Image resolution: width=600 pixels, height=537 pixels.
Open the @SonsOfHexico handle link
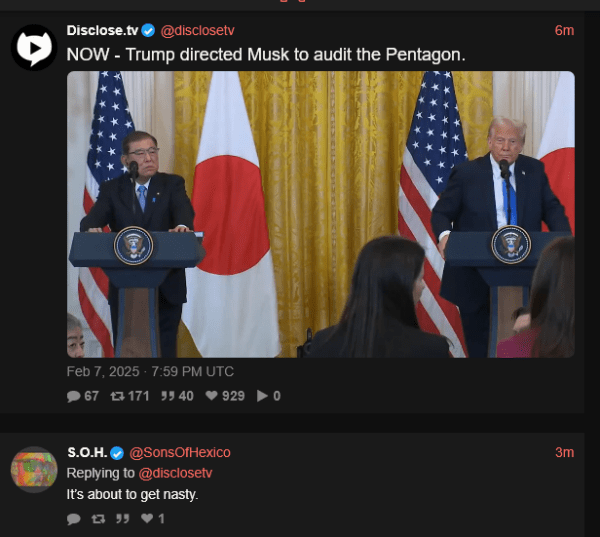[x=180, y=452]
